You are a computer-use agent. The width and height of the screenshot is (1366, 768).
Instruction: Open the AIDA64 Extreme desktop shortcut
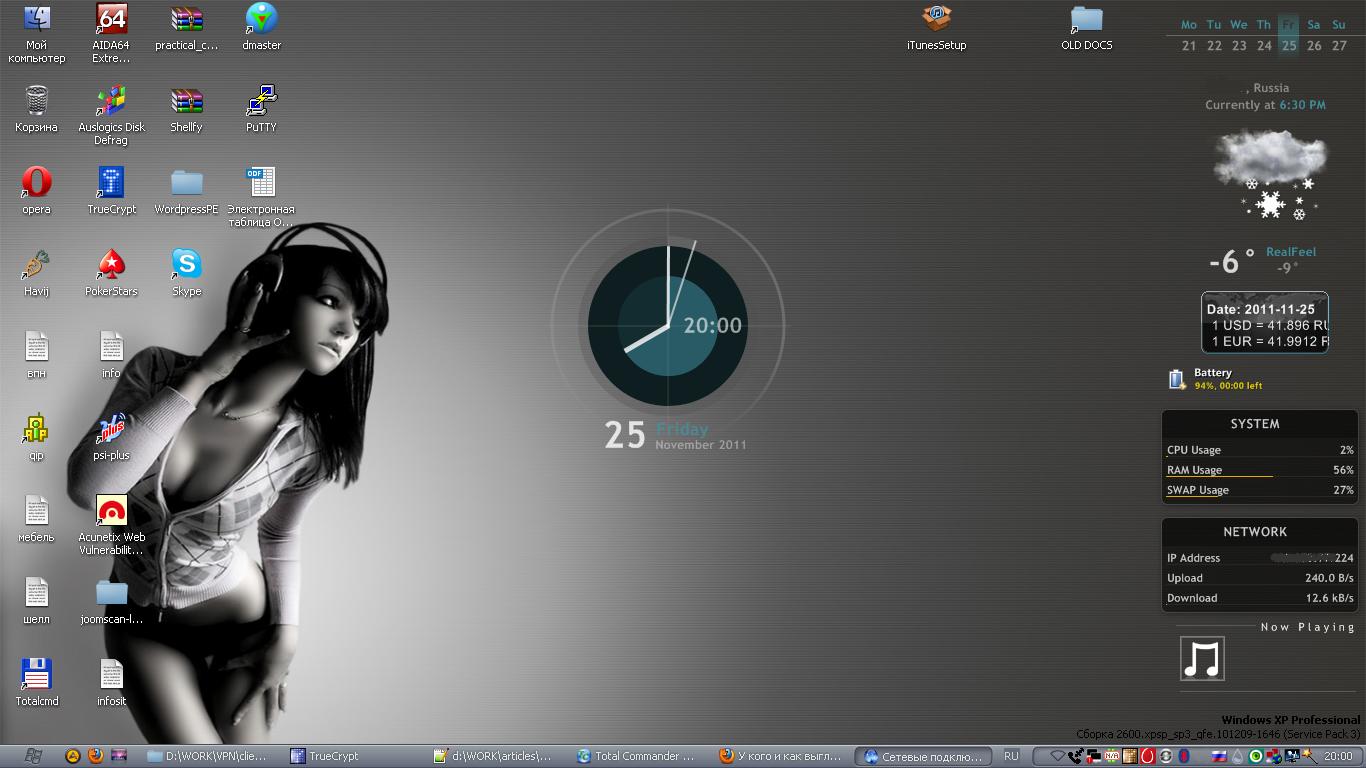tap(111, 20)
